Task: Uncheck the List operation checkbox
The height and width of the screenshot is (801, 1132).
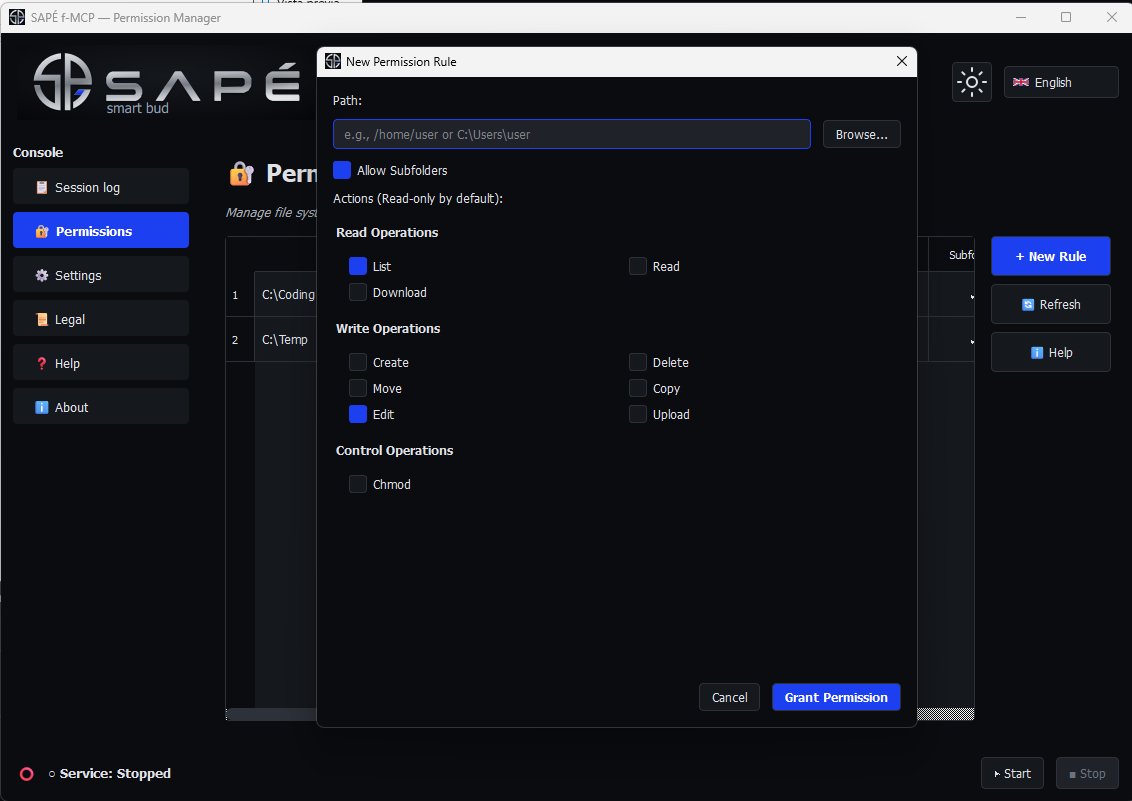Action: pos(358,266)
